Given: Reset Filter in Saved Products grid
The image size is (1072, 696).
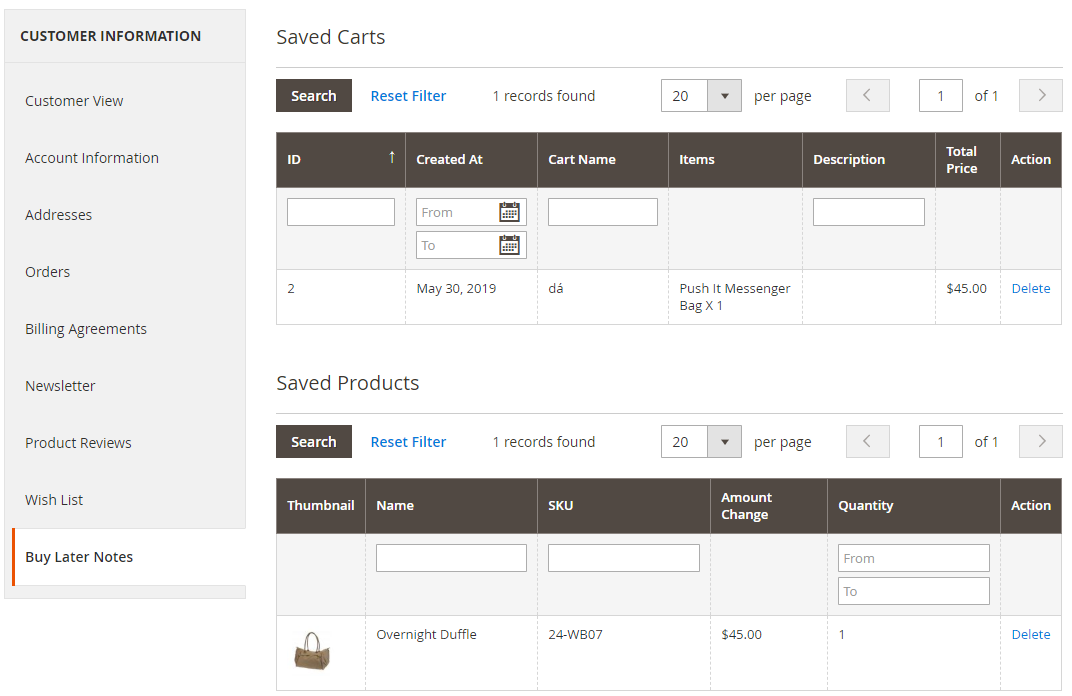Looking at the screenshot, I should coord(408,442).
